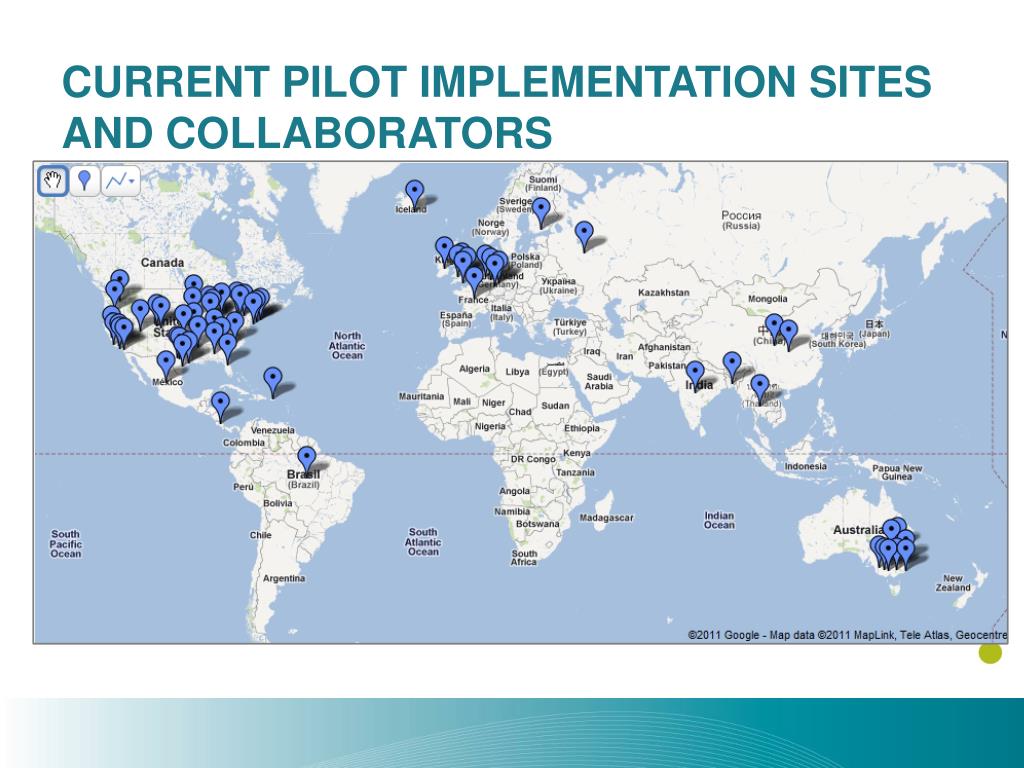Image resolution: width=1024 pixels, height=768 pixels.
Task: Click the "España (Spain)" map label
Action: [456, 319]
